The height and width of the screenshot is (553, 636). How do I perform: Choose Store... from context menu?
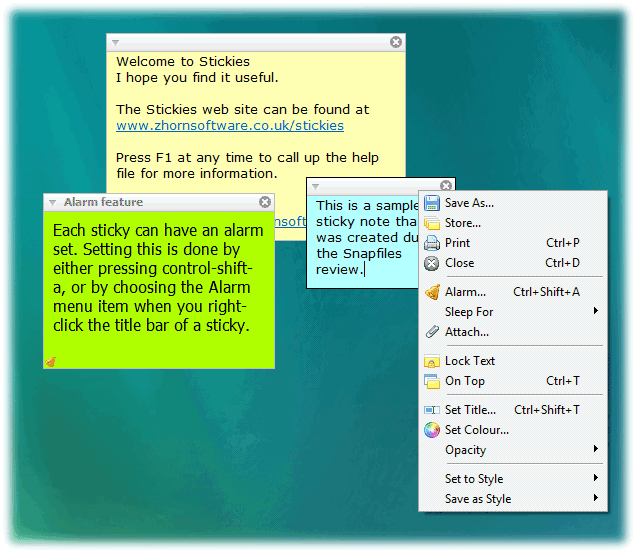click(x=513, y=223)
